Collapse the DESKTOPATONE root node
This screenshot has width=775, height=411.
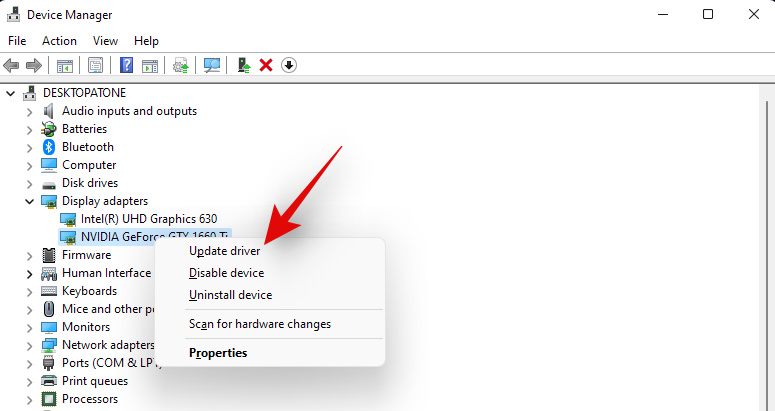click(10, 93)
